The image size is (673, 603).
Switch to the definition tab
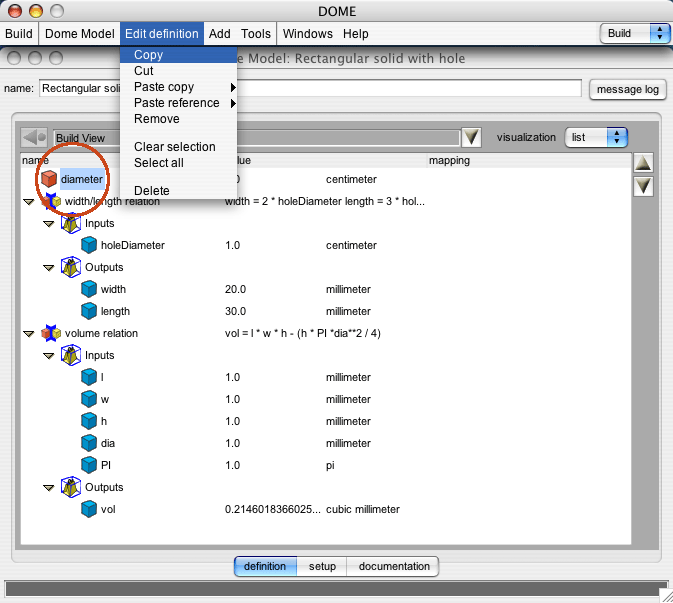tap(265, 567)
